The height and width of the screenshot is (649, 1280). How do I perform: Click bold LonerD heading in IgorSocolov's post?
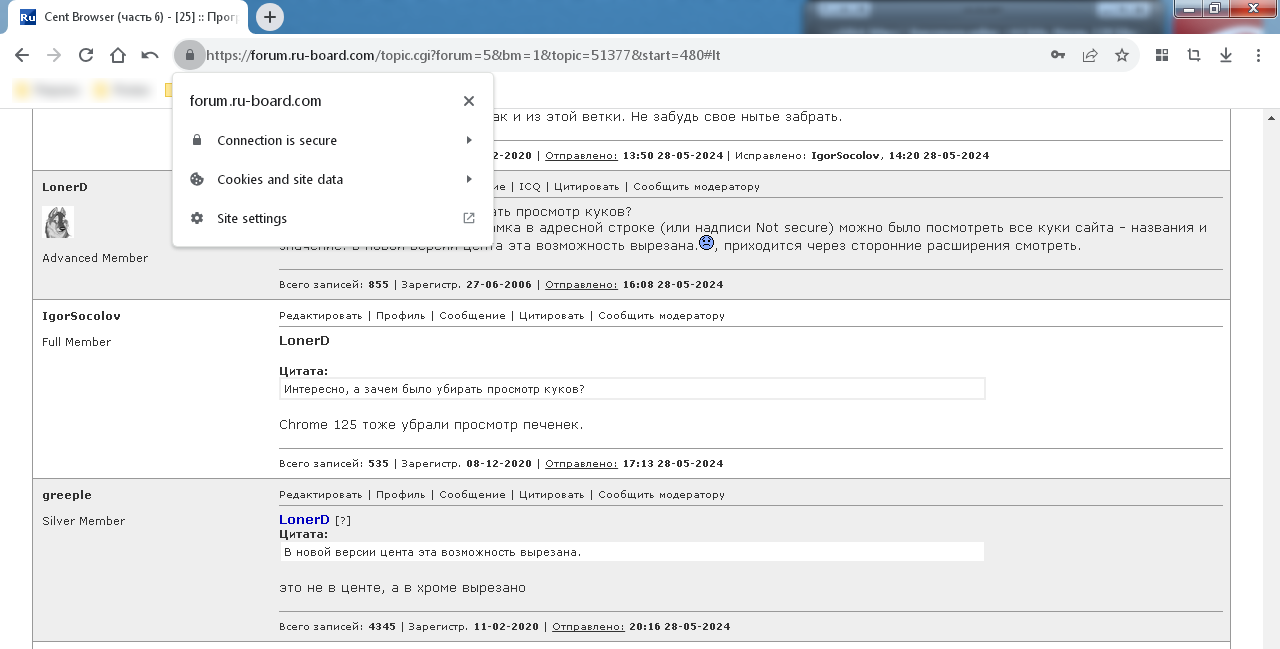304,341
